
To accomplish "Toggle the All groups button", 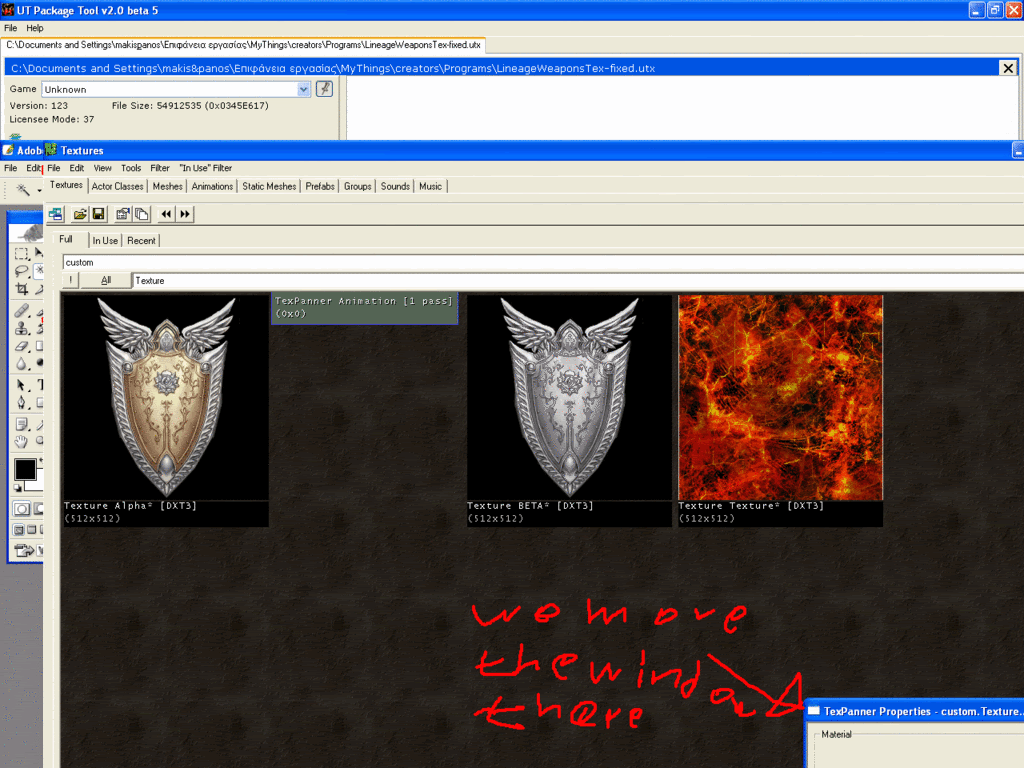I will pos(105,281).
